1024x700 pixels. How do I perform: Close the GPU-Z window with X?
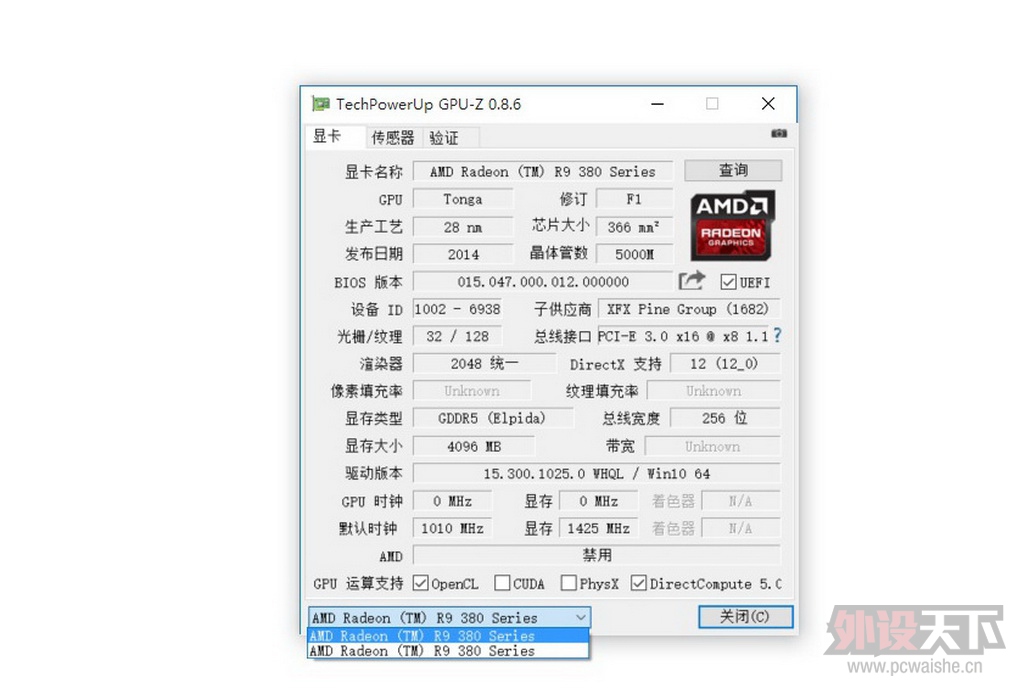[769, 104]
